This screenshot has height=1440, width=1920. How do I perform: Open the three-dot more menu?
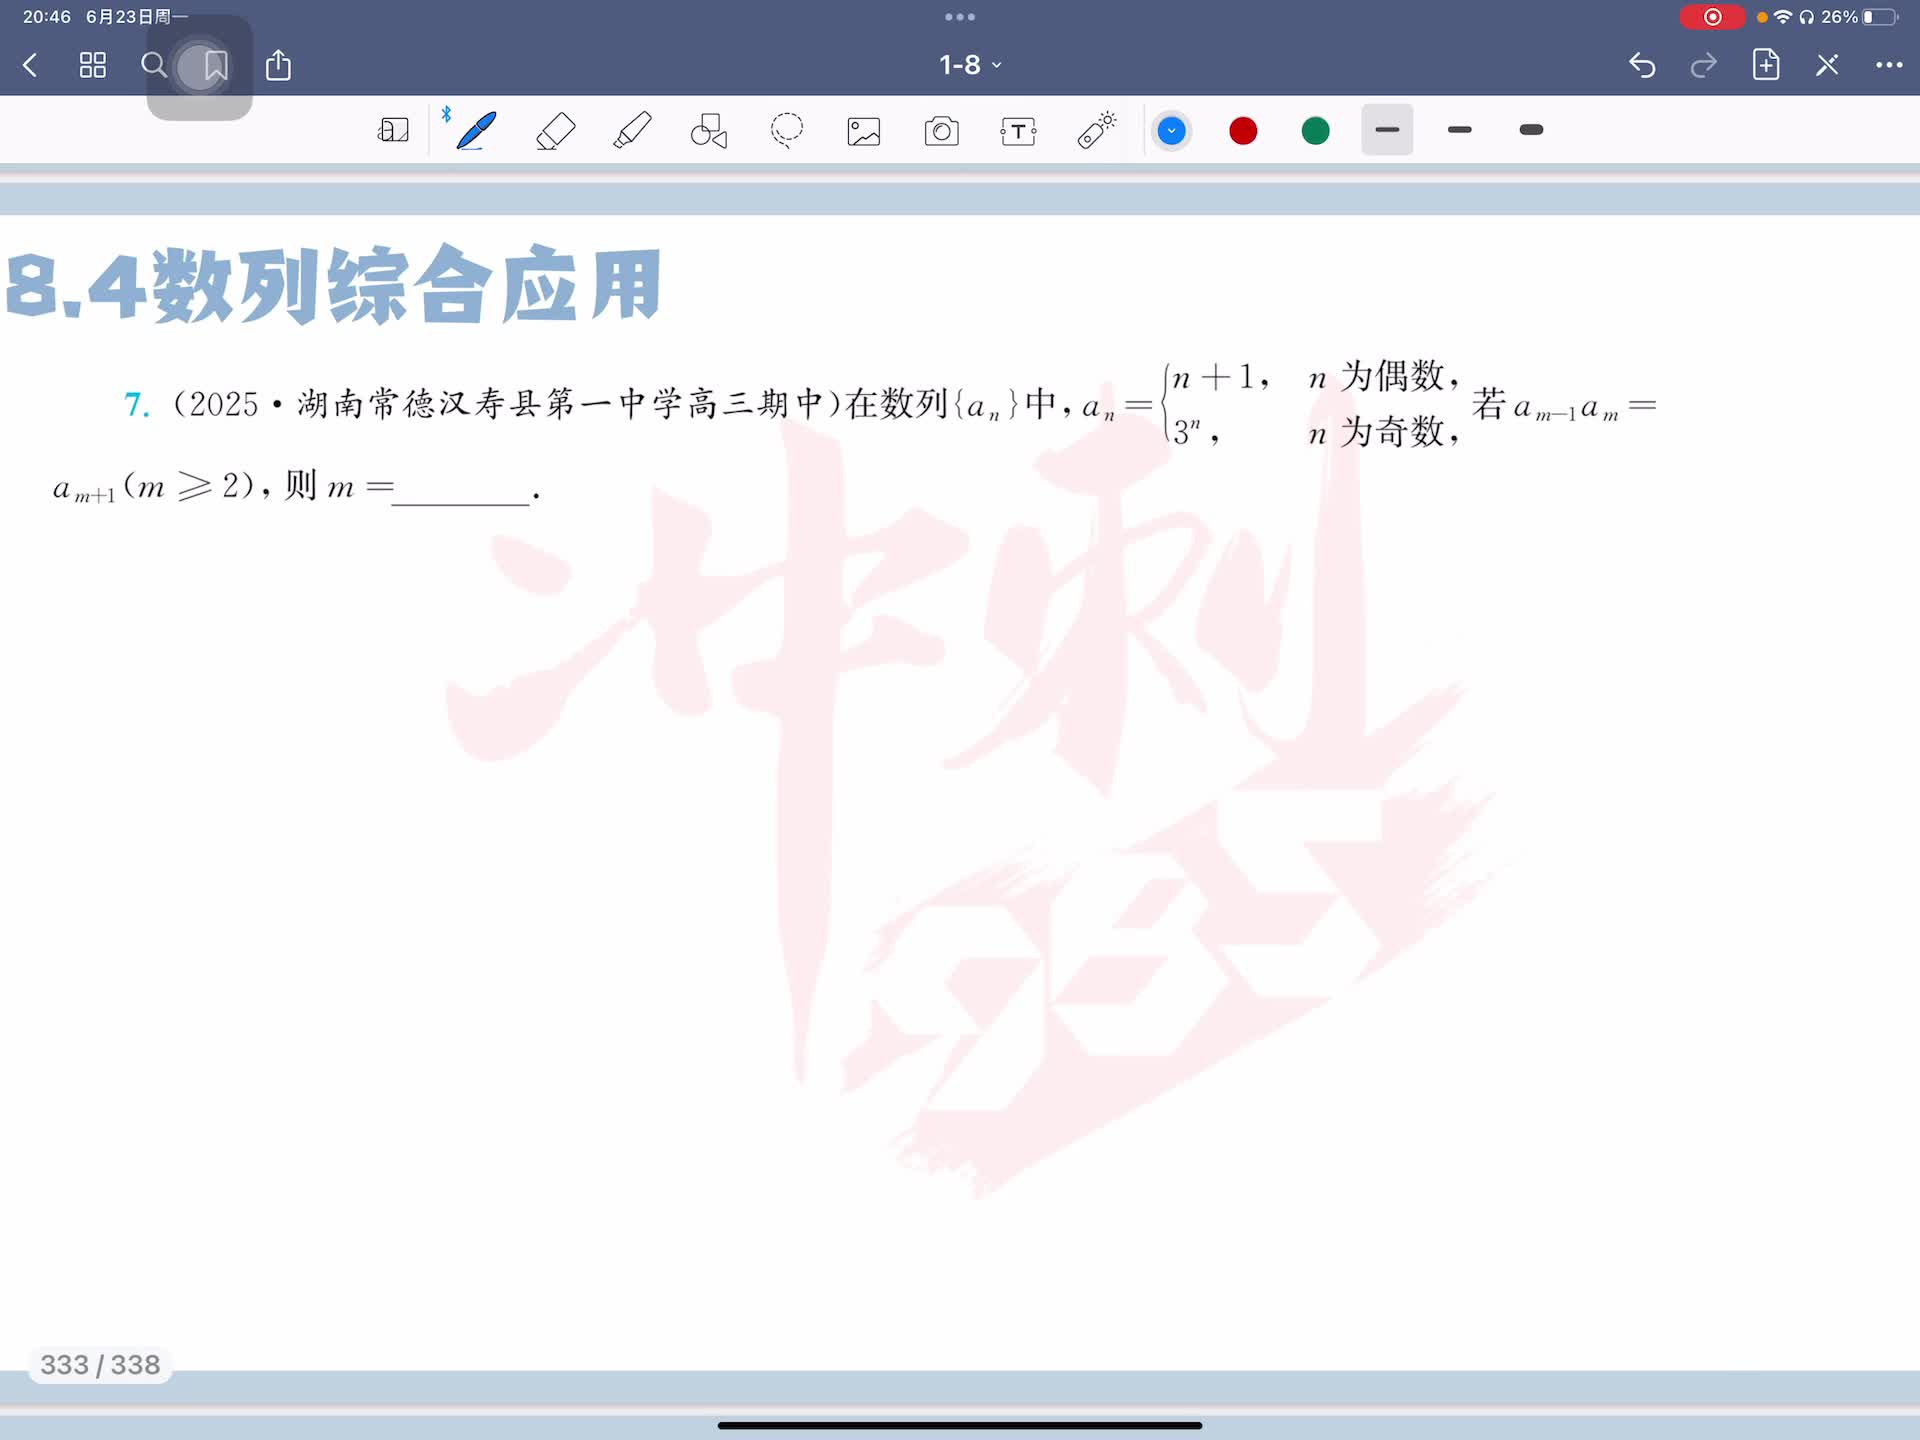click(1888, 65)
